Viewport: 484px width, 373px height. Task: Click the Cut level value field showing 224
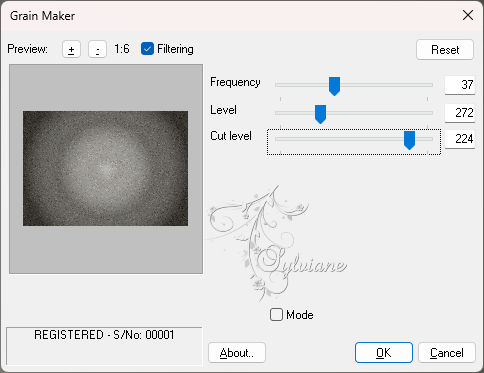pos(460,139)
